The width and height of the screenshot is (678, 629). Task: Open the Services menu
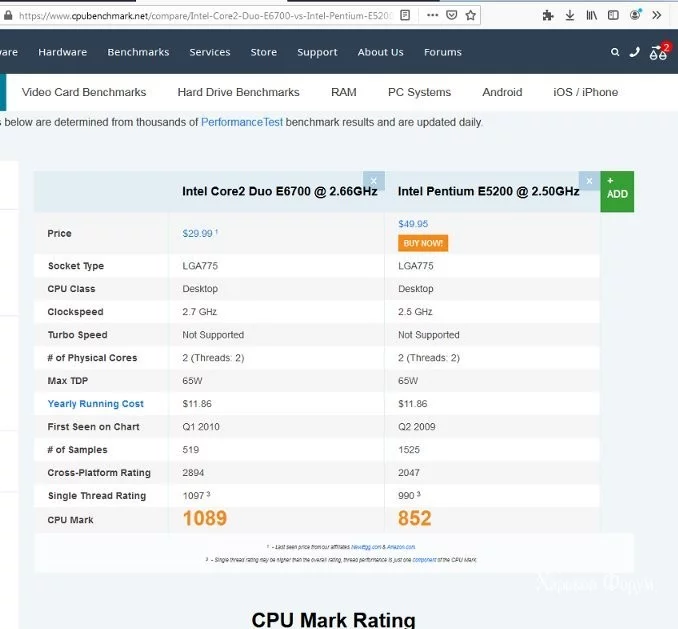click(x=210, y=52)
